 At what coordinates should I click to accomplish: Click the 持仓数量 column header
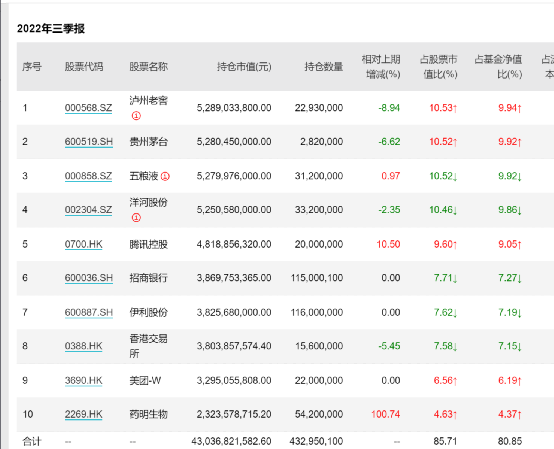tap(324, 66)
